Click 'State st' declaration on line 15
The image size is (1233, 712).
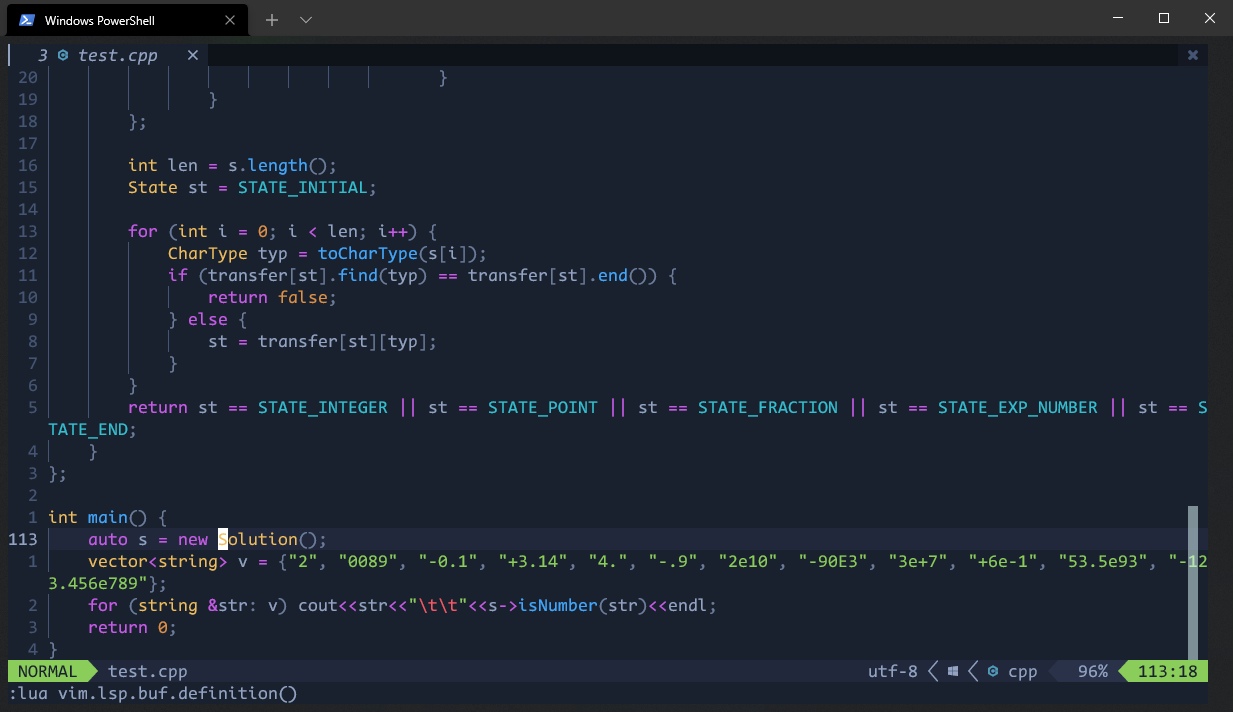168,187
